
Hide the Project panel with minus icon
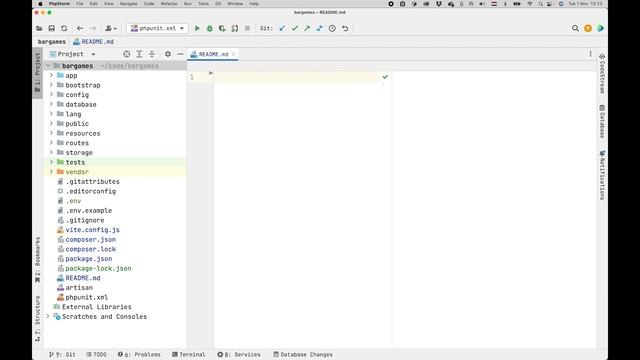[180, 54]
